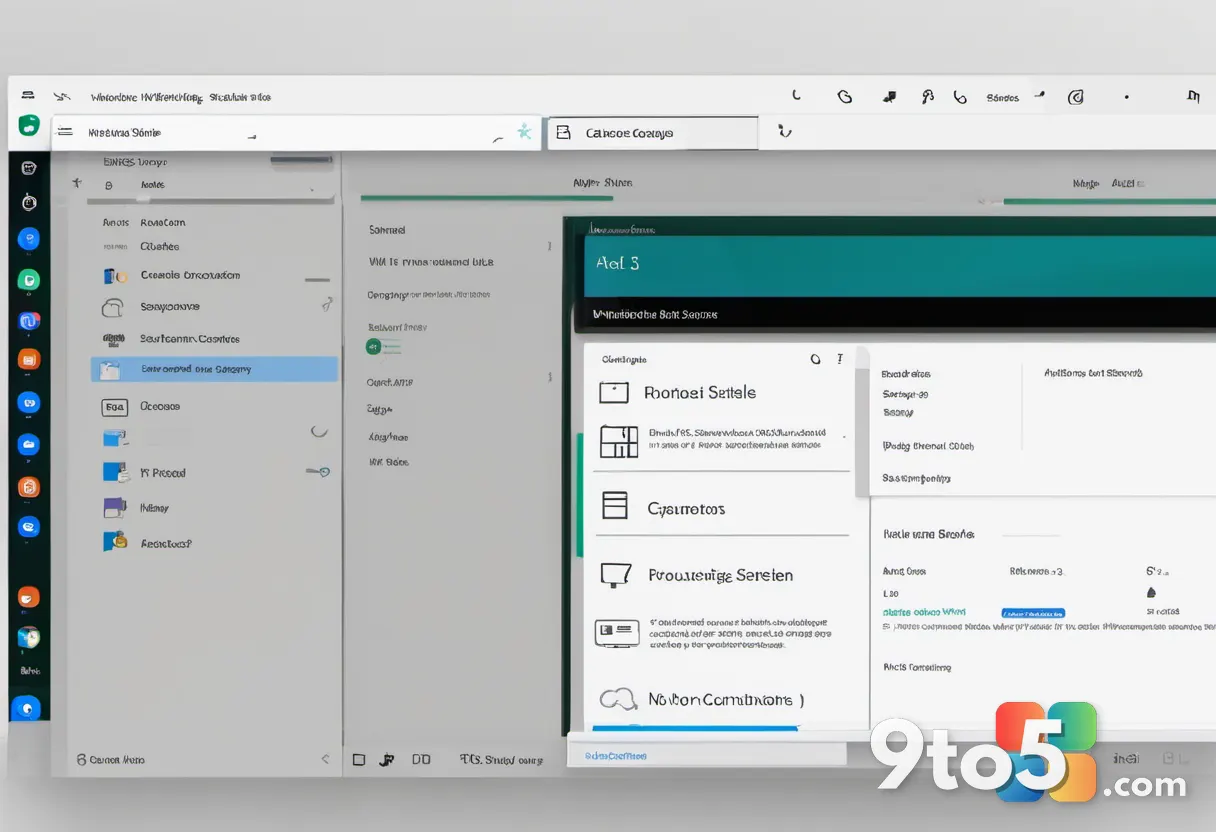The width and height of the screenshot is (1216, 832).
Task: Toggle the key switch on the 'R Proead' row
Action: (x=318, y=471)
